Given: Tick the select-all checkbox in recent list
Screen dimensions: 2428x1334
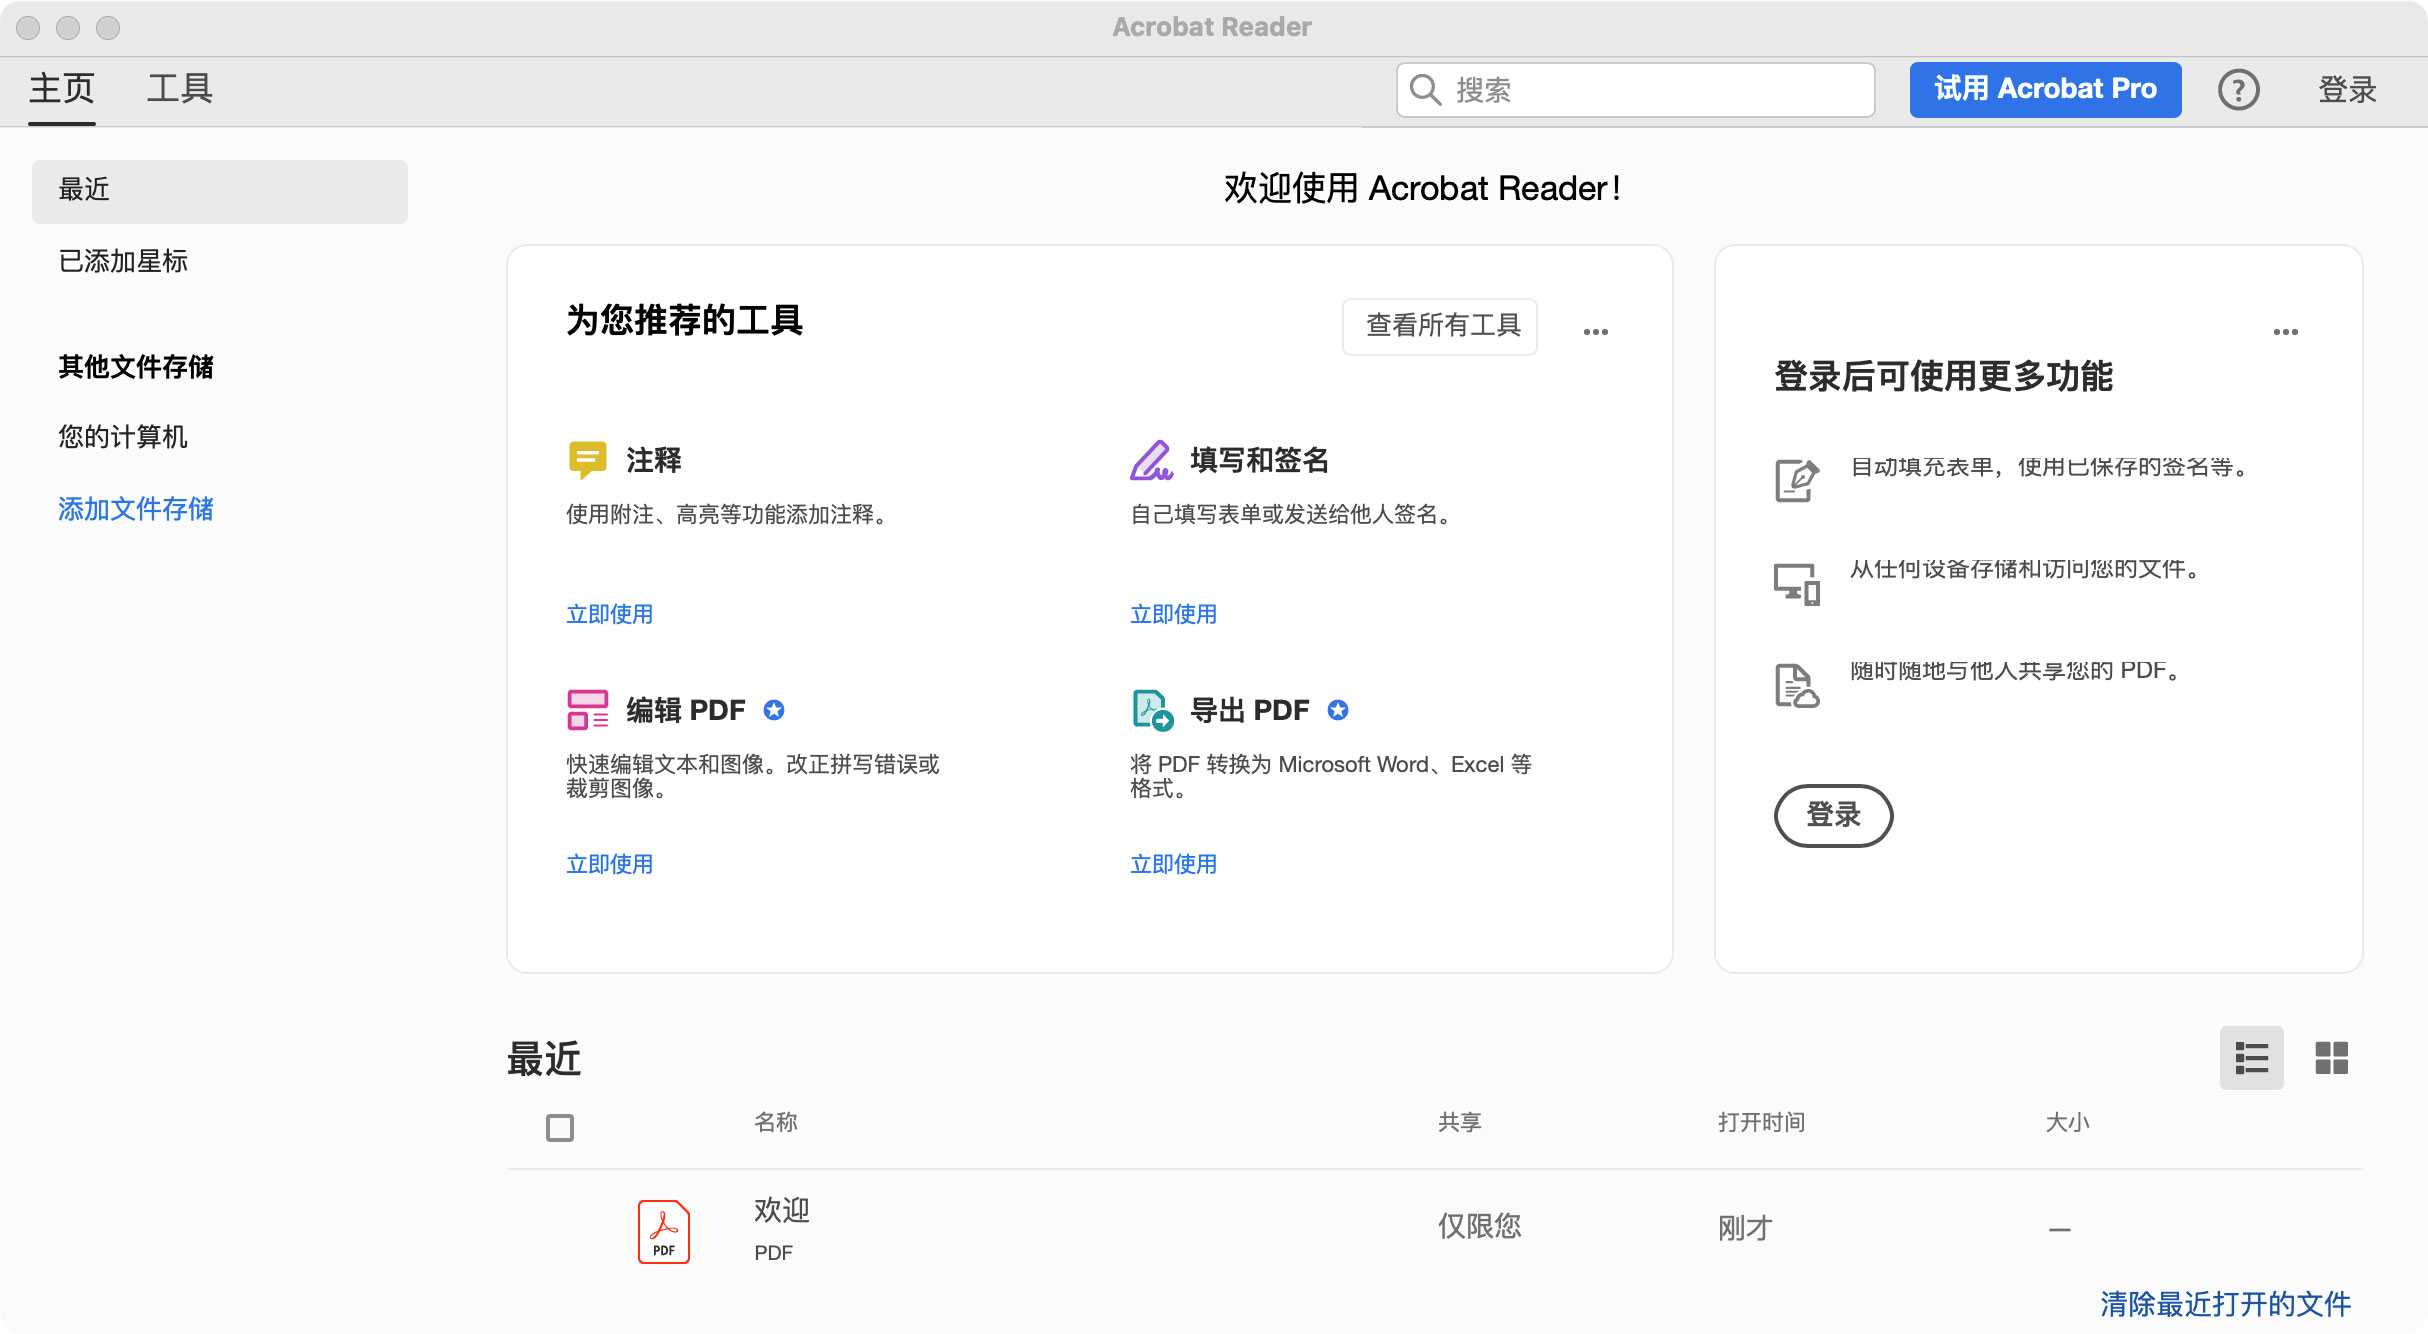Looking at the screenshot, I should [x=560, y=1128].
